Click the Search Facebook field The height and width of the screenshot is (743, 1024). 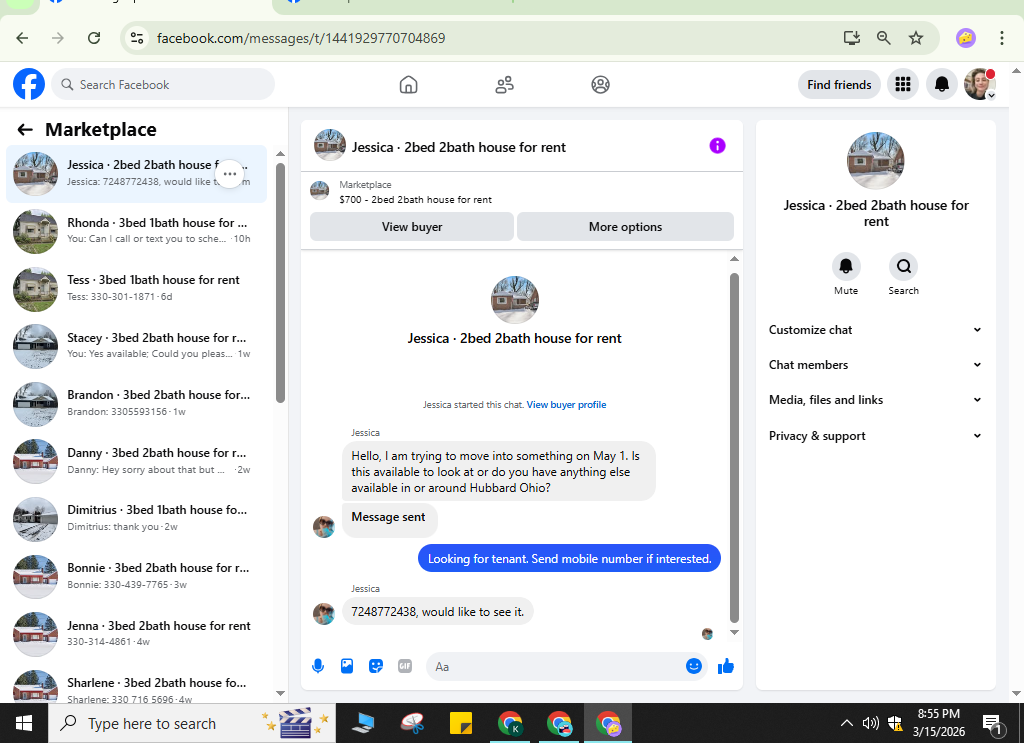click(163, 84)
